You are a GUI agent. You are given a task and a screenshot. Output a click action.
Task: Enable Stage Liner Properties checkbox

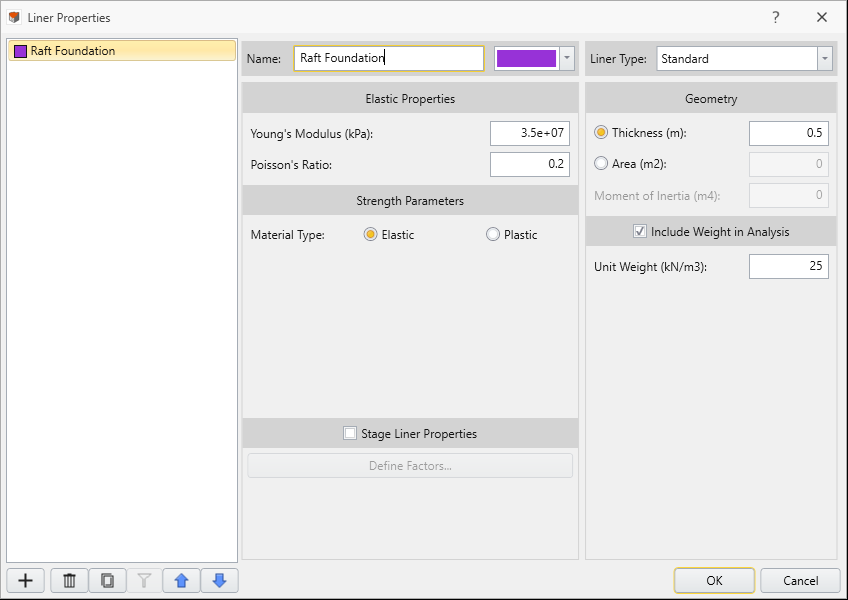click(x=350, y=433)
